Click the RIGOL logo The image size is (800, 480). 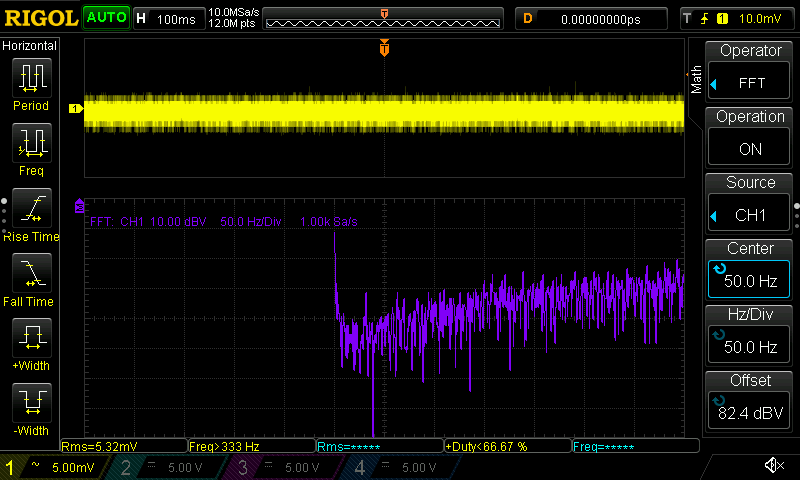coord(40,18)
